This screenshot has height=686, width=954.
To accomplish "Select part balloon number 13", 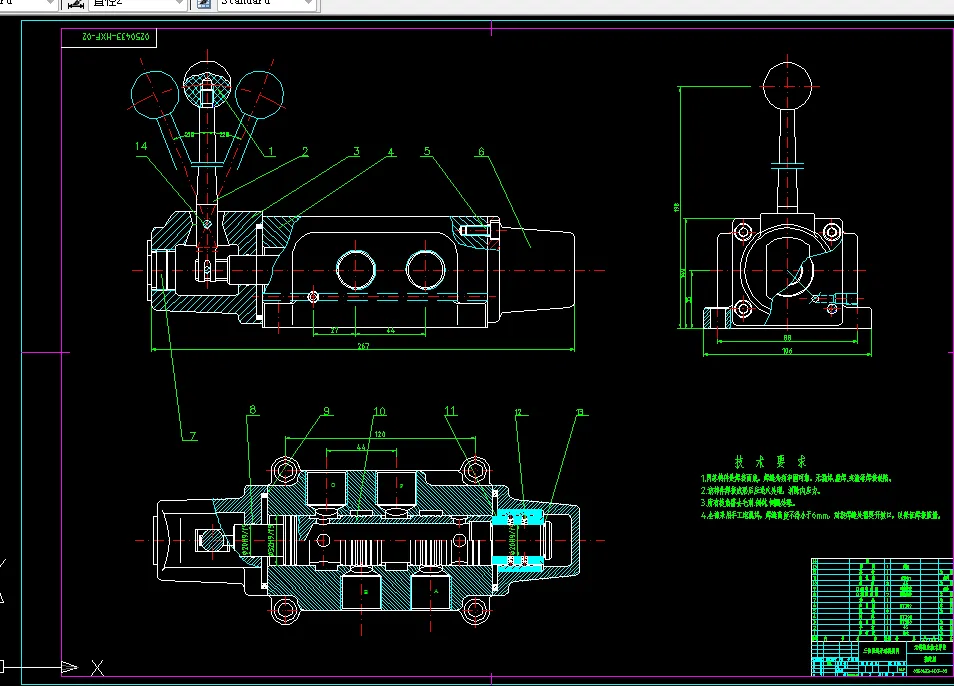I will pyautogui.click(x=580, y=412).
